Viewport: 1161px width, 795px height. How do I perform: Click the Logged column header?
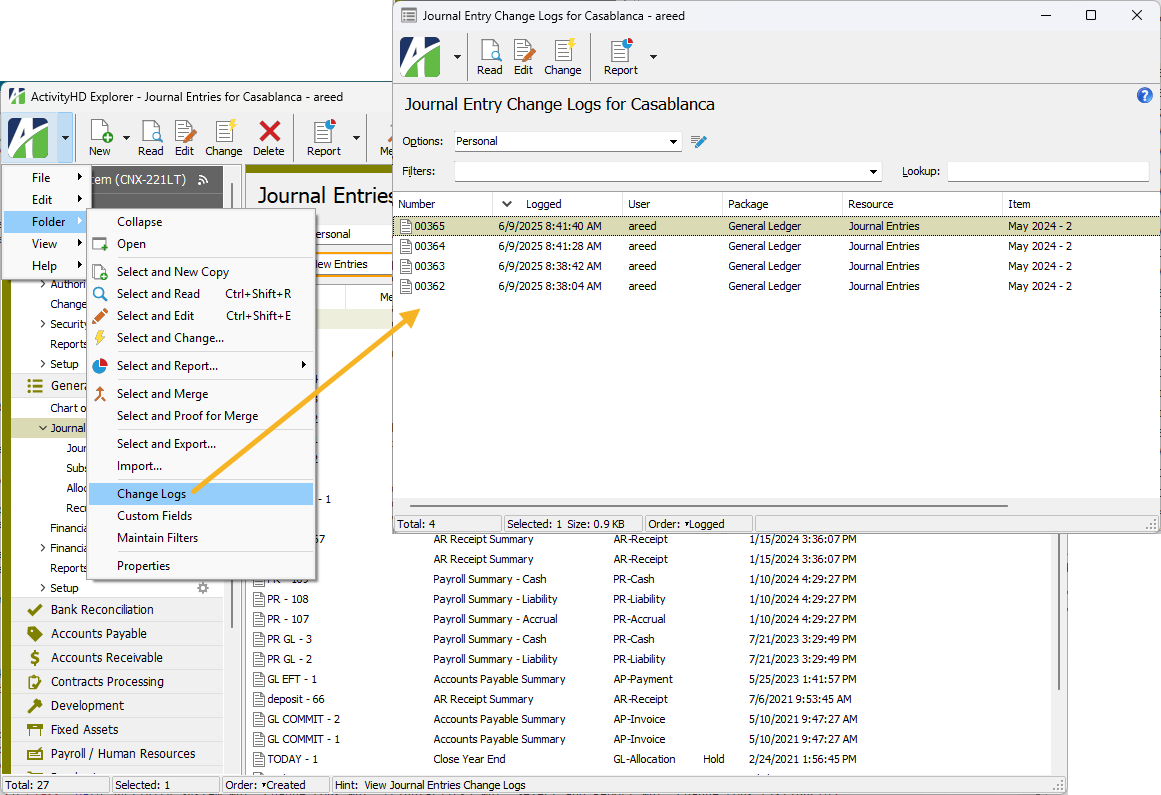pyautogui.click(x=558, y=204)
